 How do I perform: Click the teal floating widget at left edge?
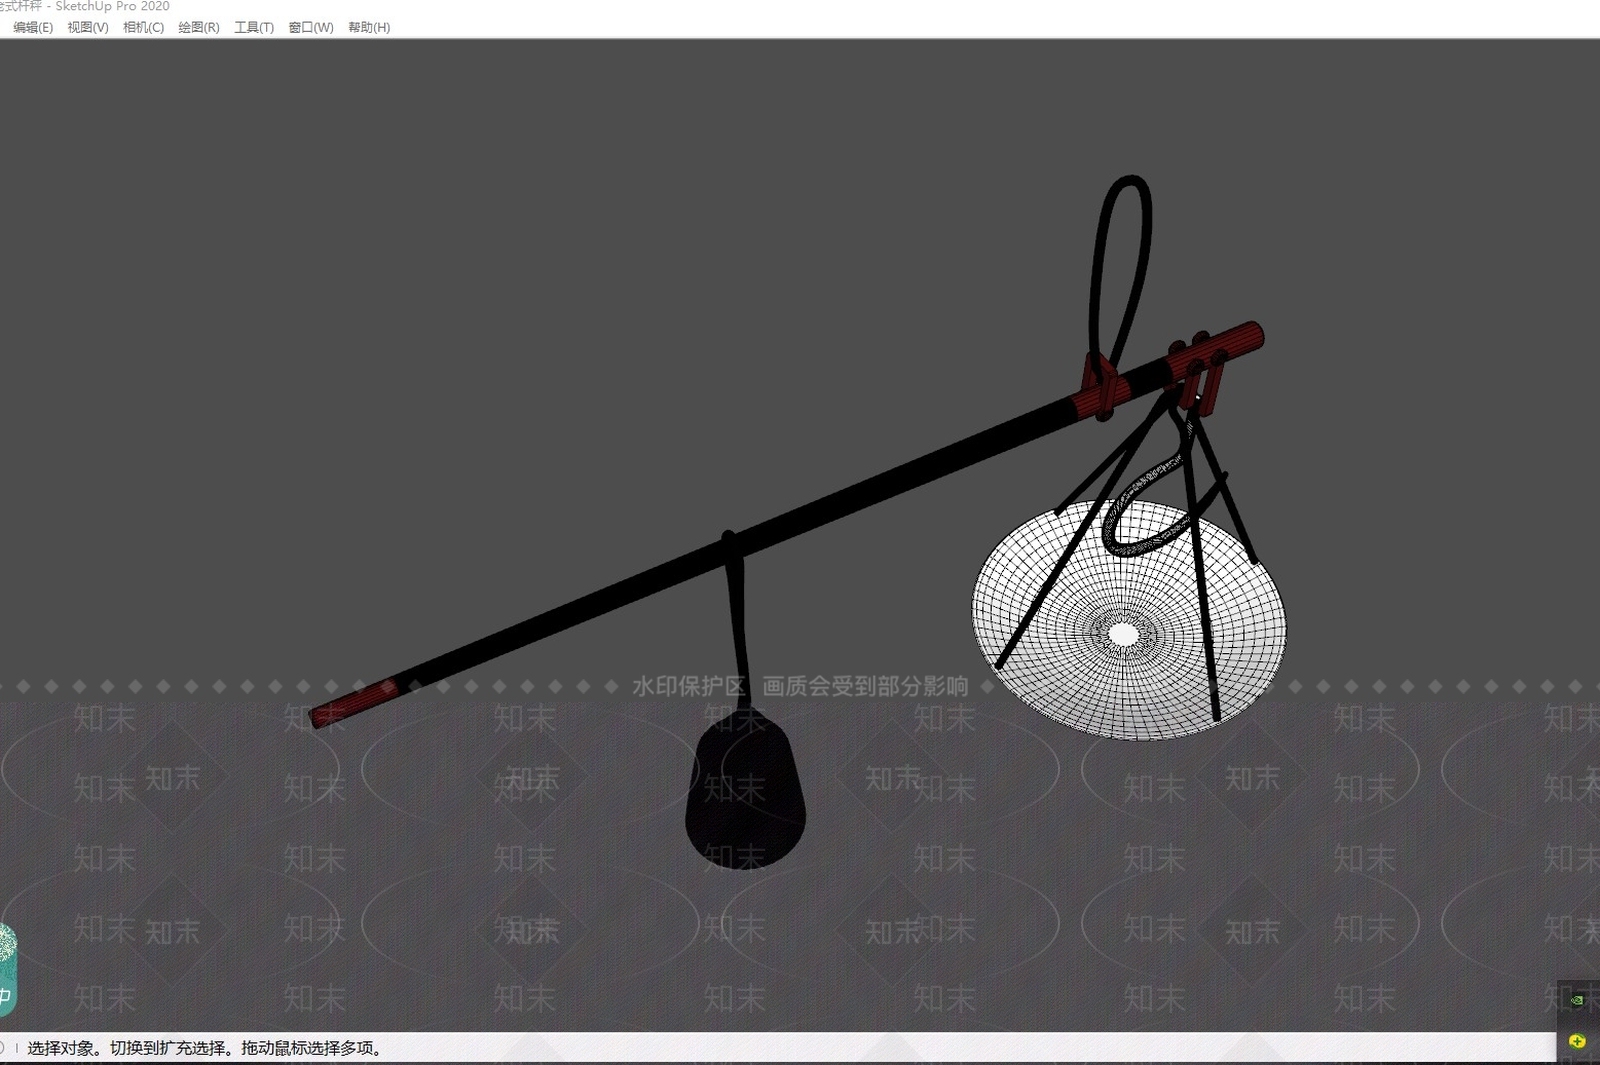[7, 968]
